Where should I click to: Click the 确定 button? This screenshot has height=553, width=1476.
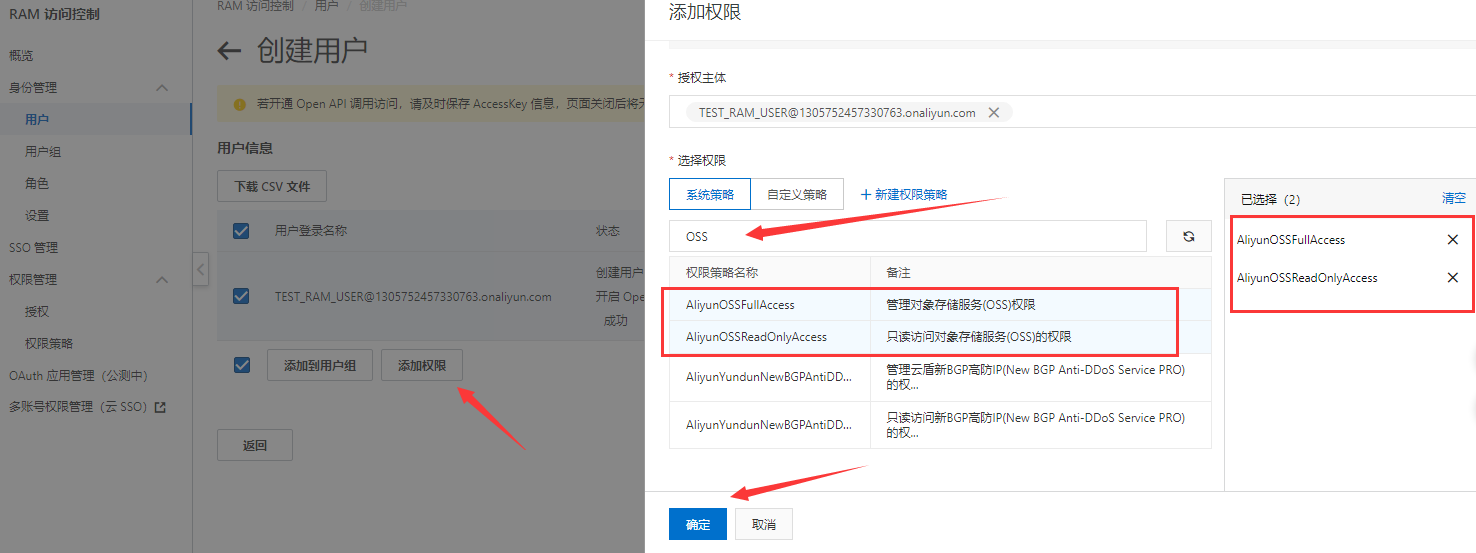point(698,525)
